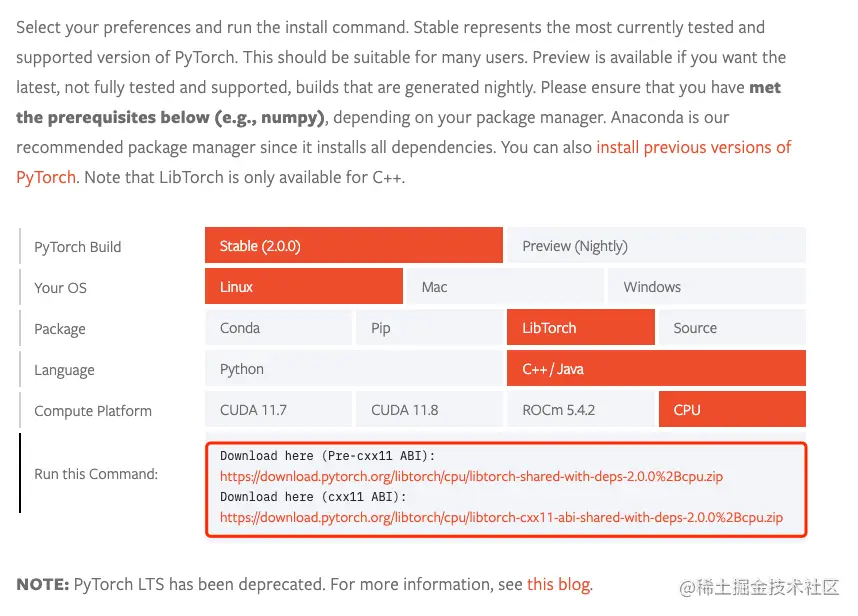Image resolution: width=858 pixels, height=616 pixels.
Task: Open the cxx11 ABI libtorch download link
Action: (501, 518)
